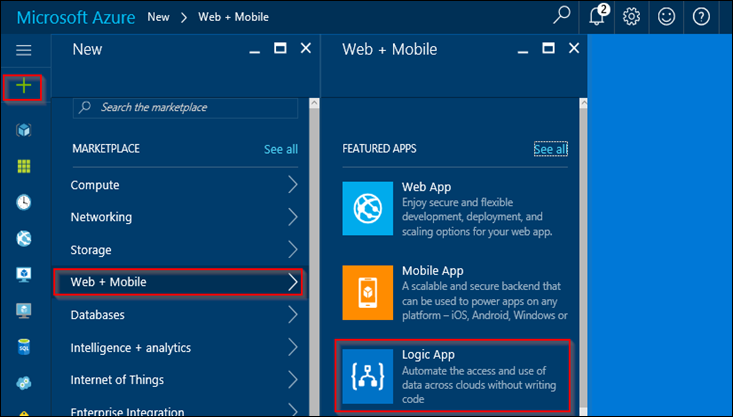Expand the Storage category chevron

[293, 250]
